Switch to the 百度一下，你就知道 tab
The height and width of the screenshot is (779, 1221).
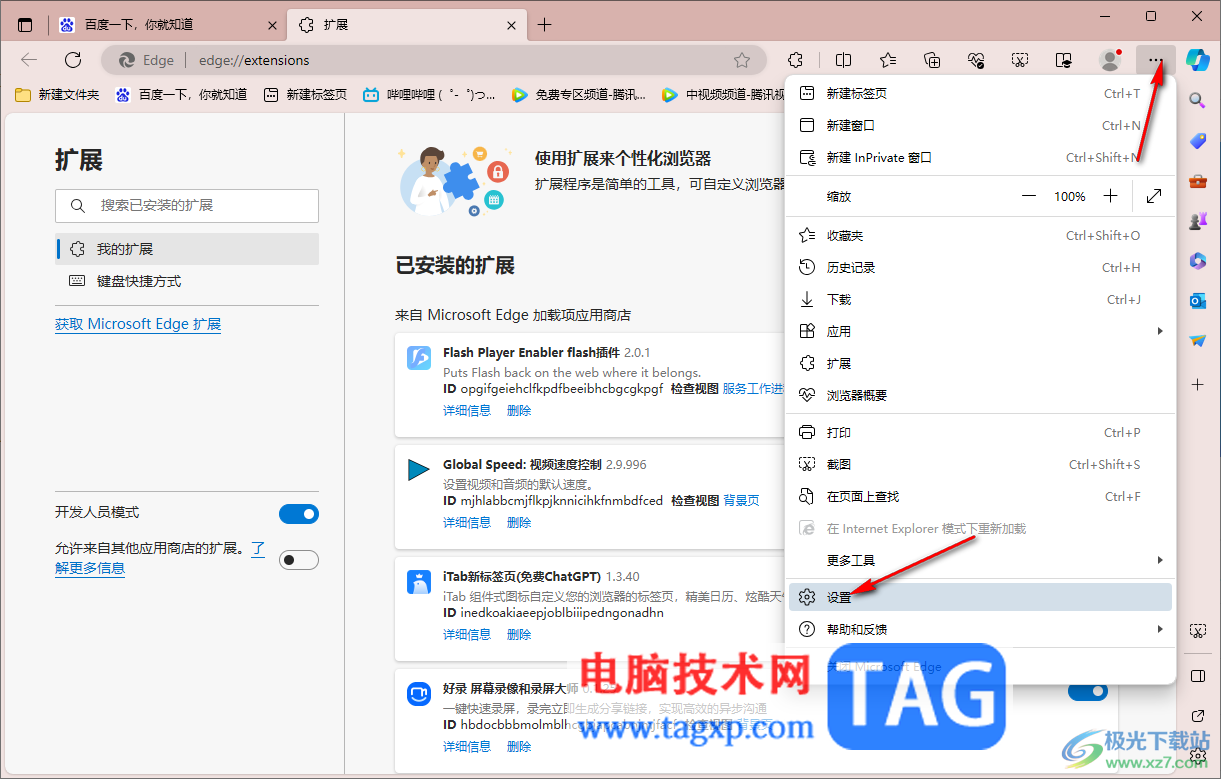coord(167,25)
